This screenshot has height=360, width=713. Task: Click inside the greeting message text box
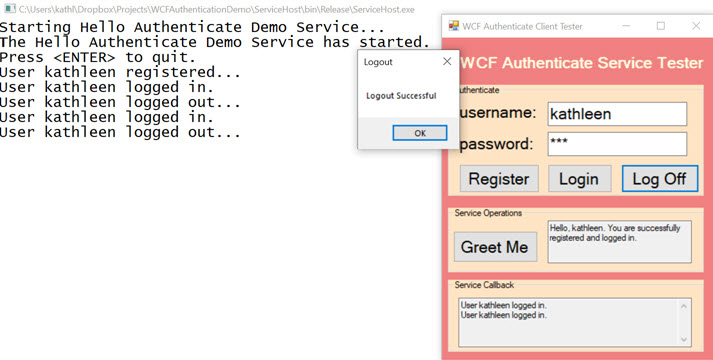pyautogui.click(x=619, y=242)
